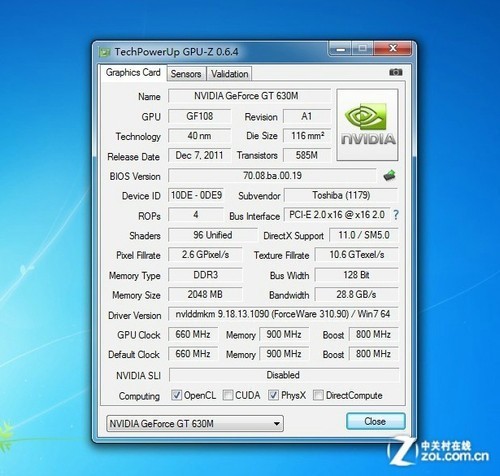500x476 pixels.
Task: Click the Revision field A1
Action: click(x=307, y=116)
